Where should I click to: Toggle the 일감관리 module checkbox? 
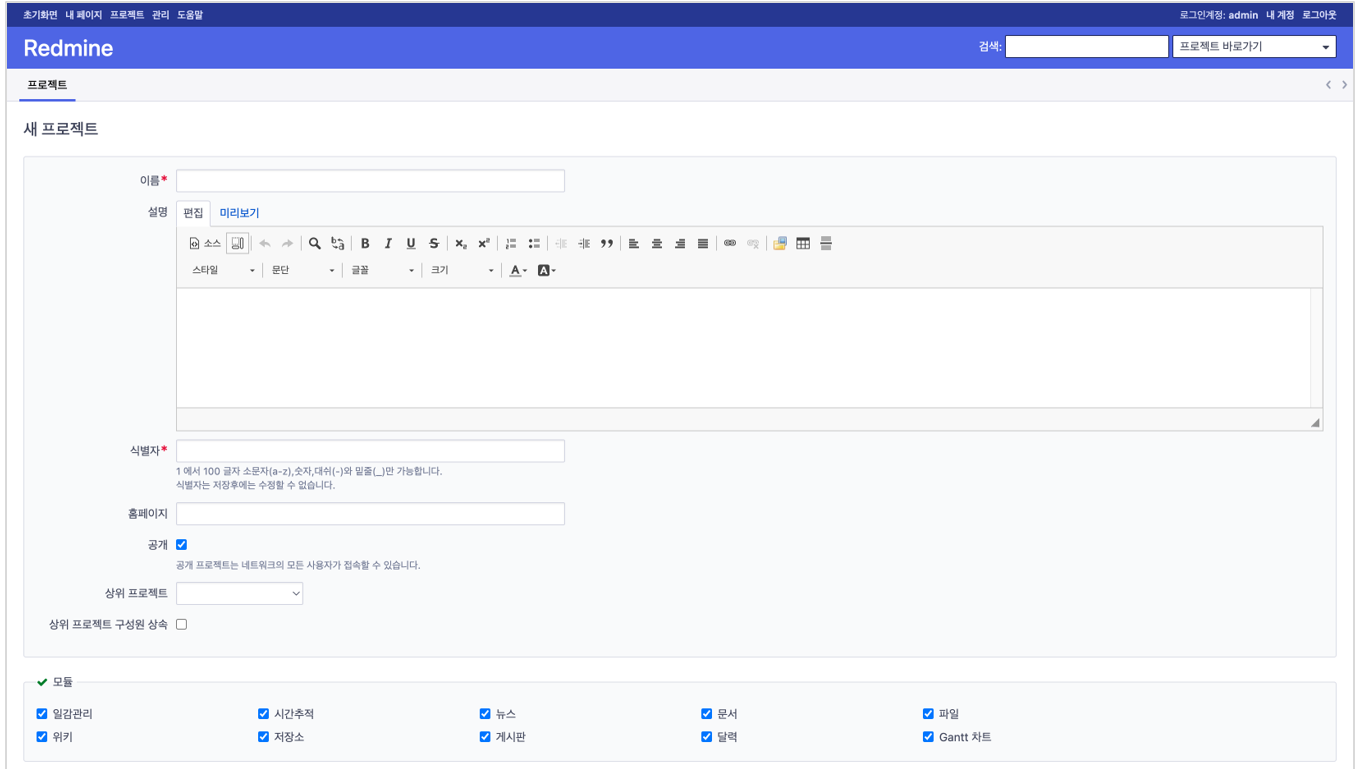point(42,714)
